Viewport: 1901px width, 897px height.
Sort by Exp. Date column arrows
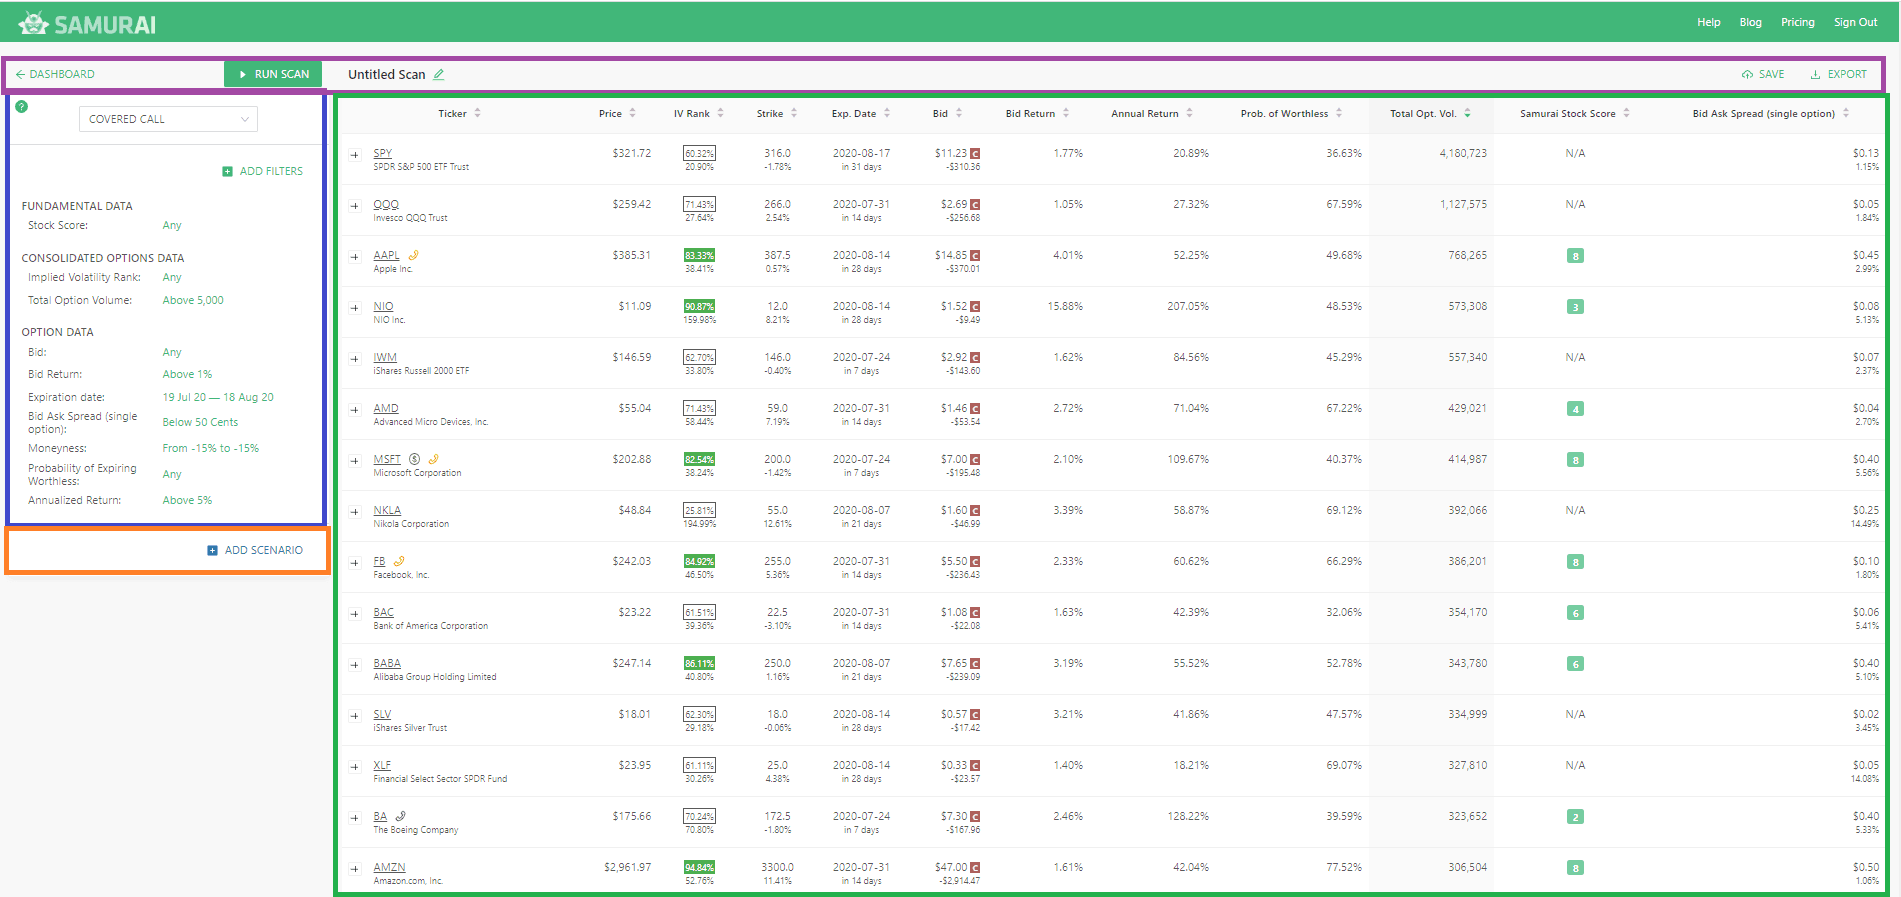pyautogui.click(x=887, y=113)
